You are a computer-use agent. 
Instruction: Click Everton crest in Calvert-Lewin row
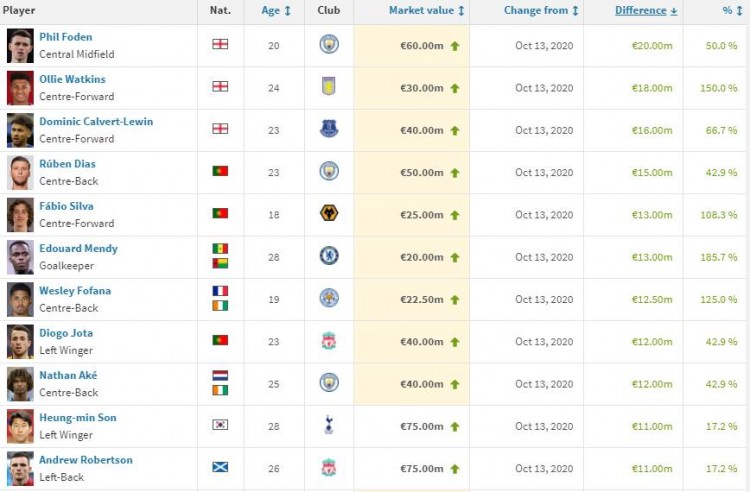(329, 129)
